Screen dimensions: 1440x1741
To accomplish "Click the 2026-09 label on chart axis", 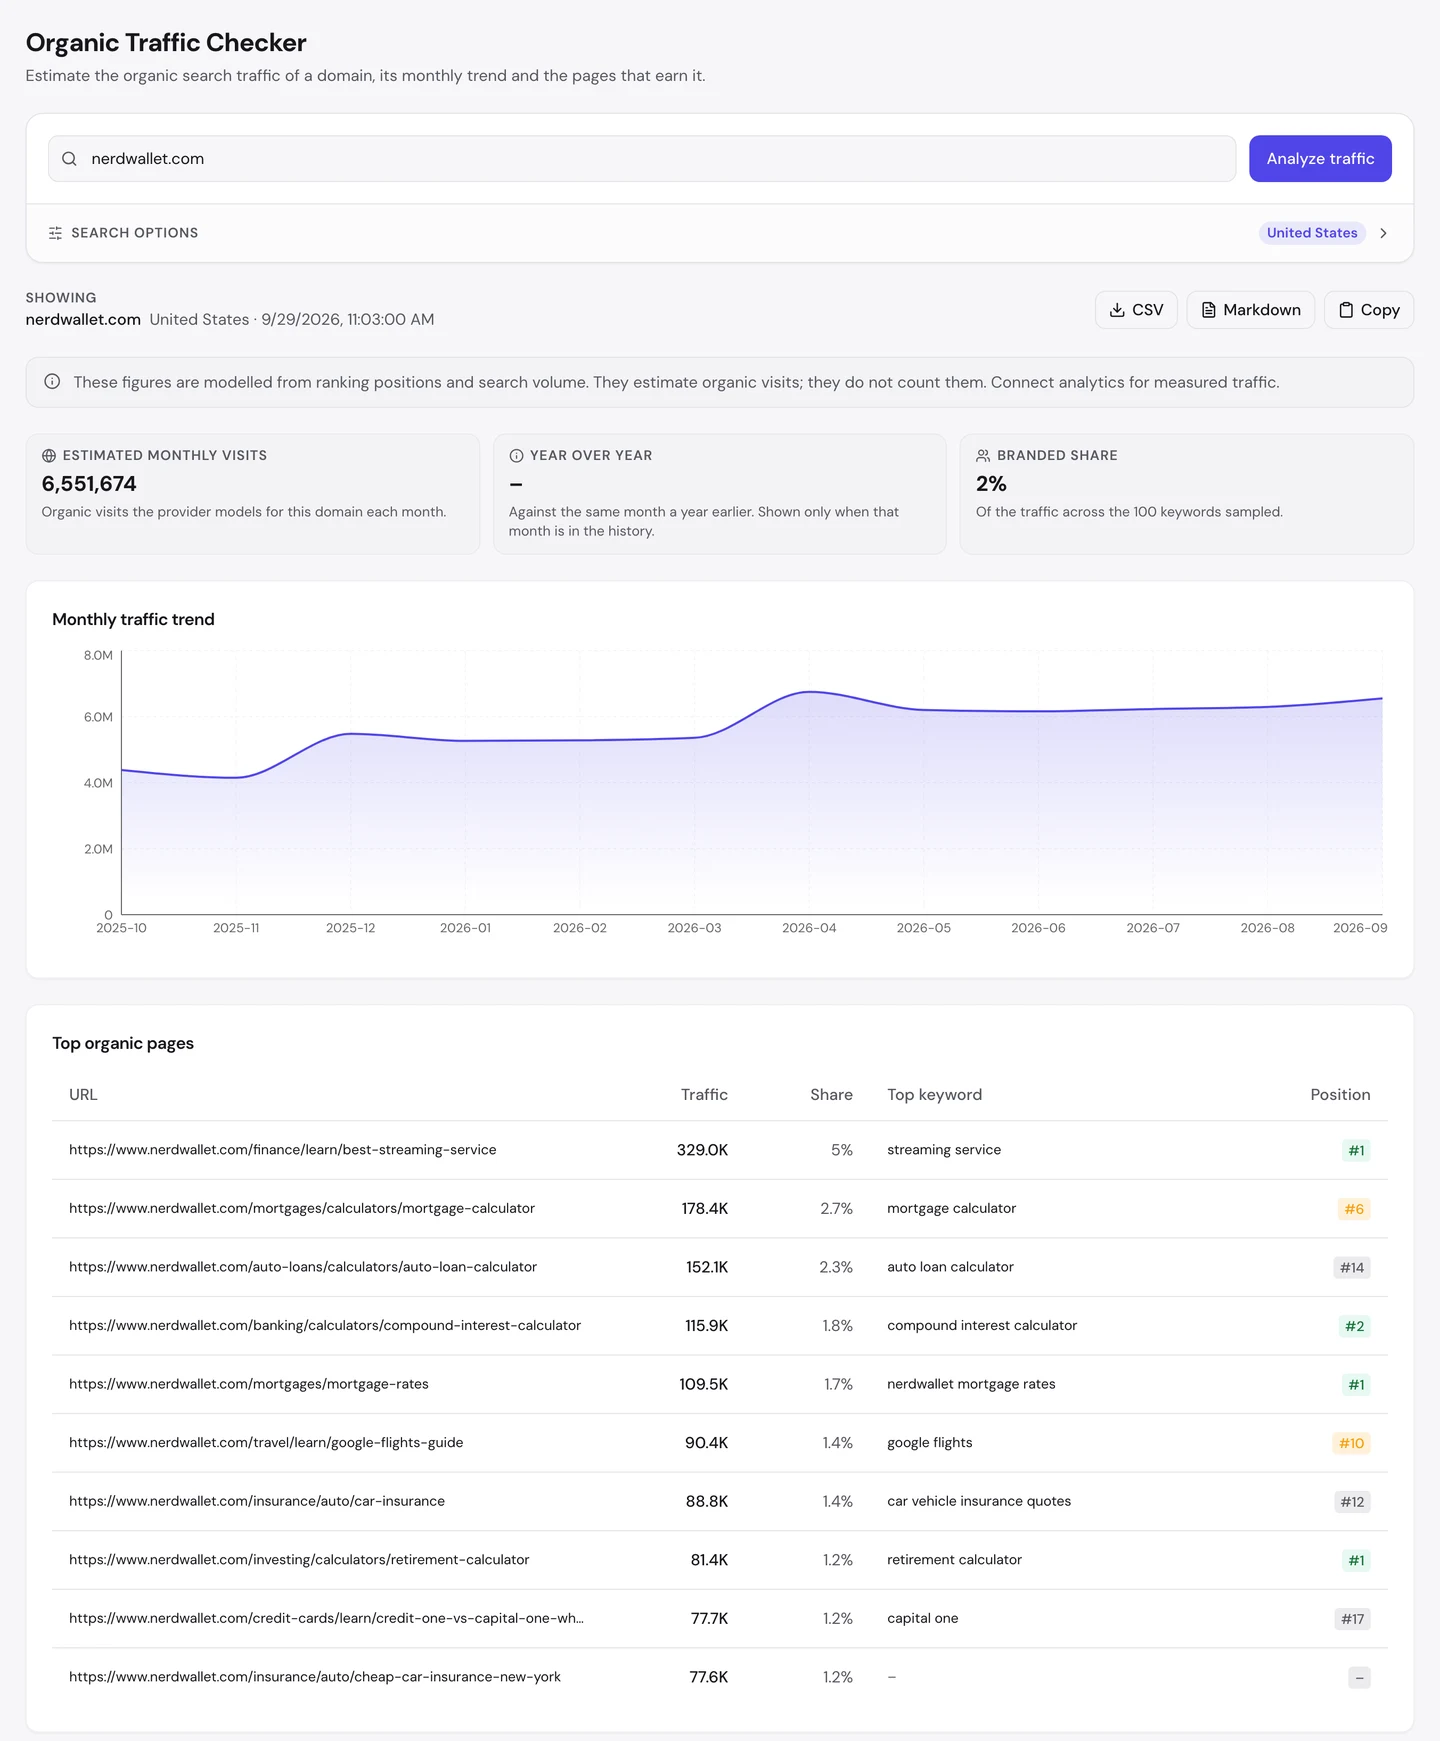I will click(x=1360, y=928).
